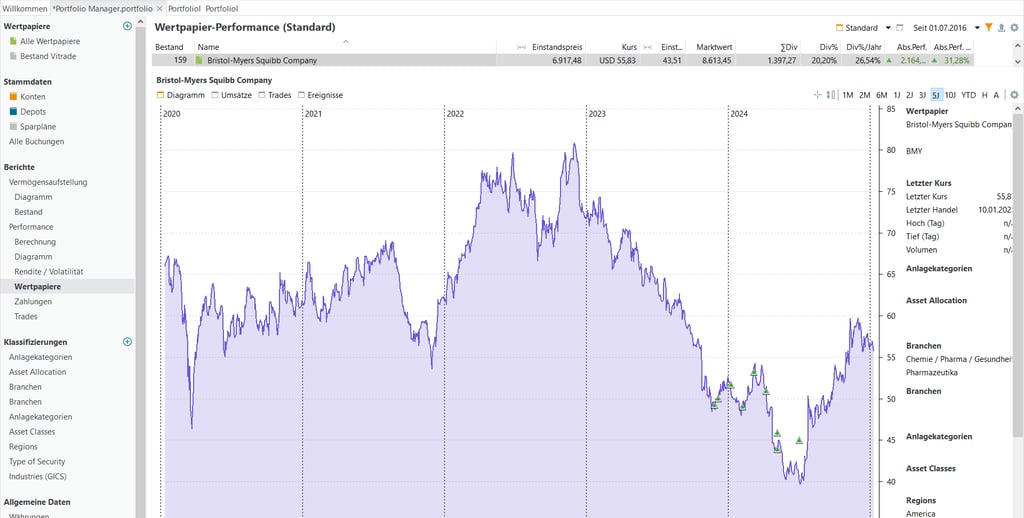The width and height of the screenshot is (1024, 518).
Task: Click the orange Standard view icon
Action: point(839,28)
